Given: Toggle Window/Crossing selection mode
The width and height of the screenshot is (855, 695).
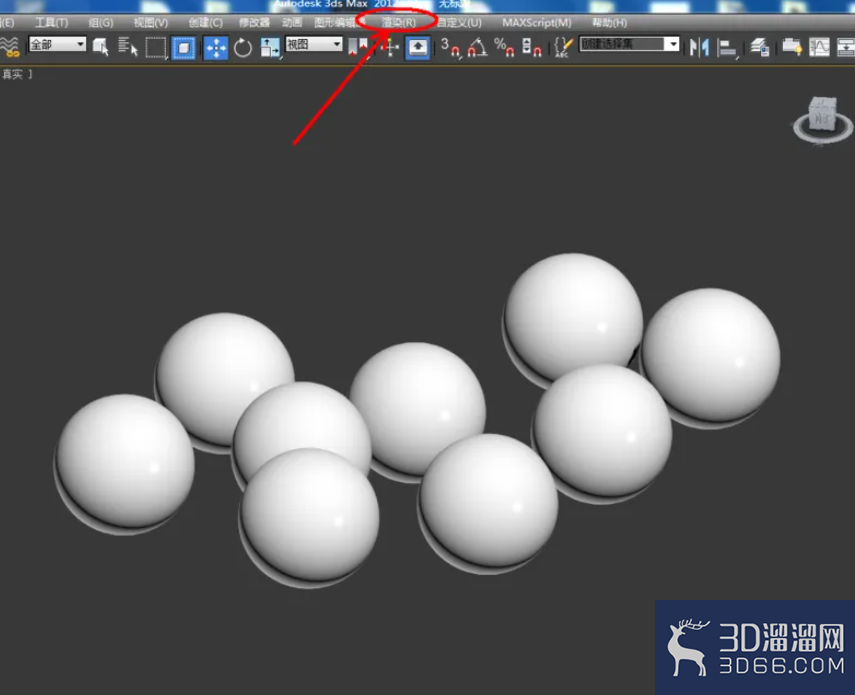Looking at the screenshot, I should 184,48.
